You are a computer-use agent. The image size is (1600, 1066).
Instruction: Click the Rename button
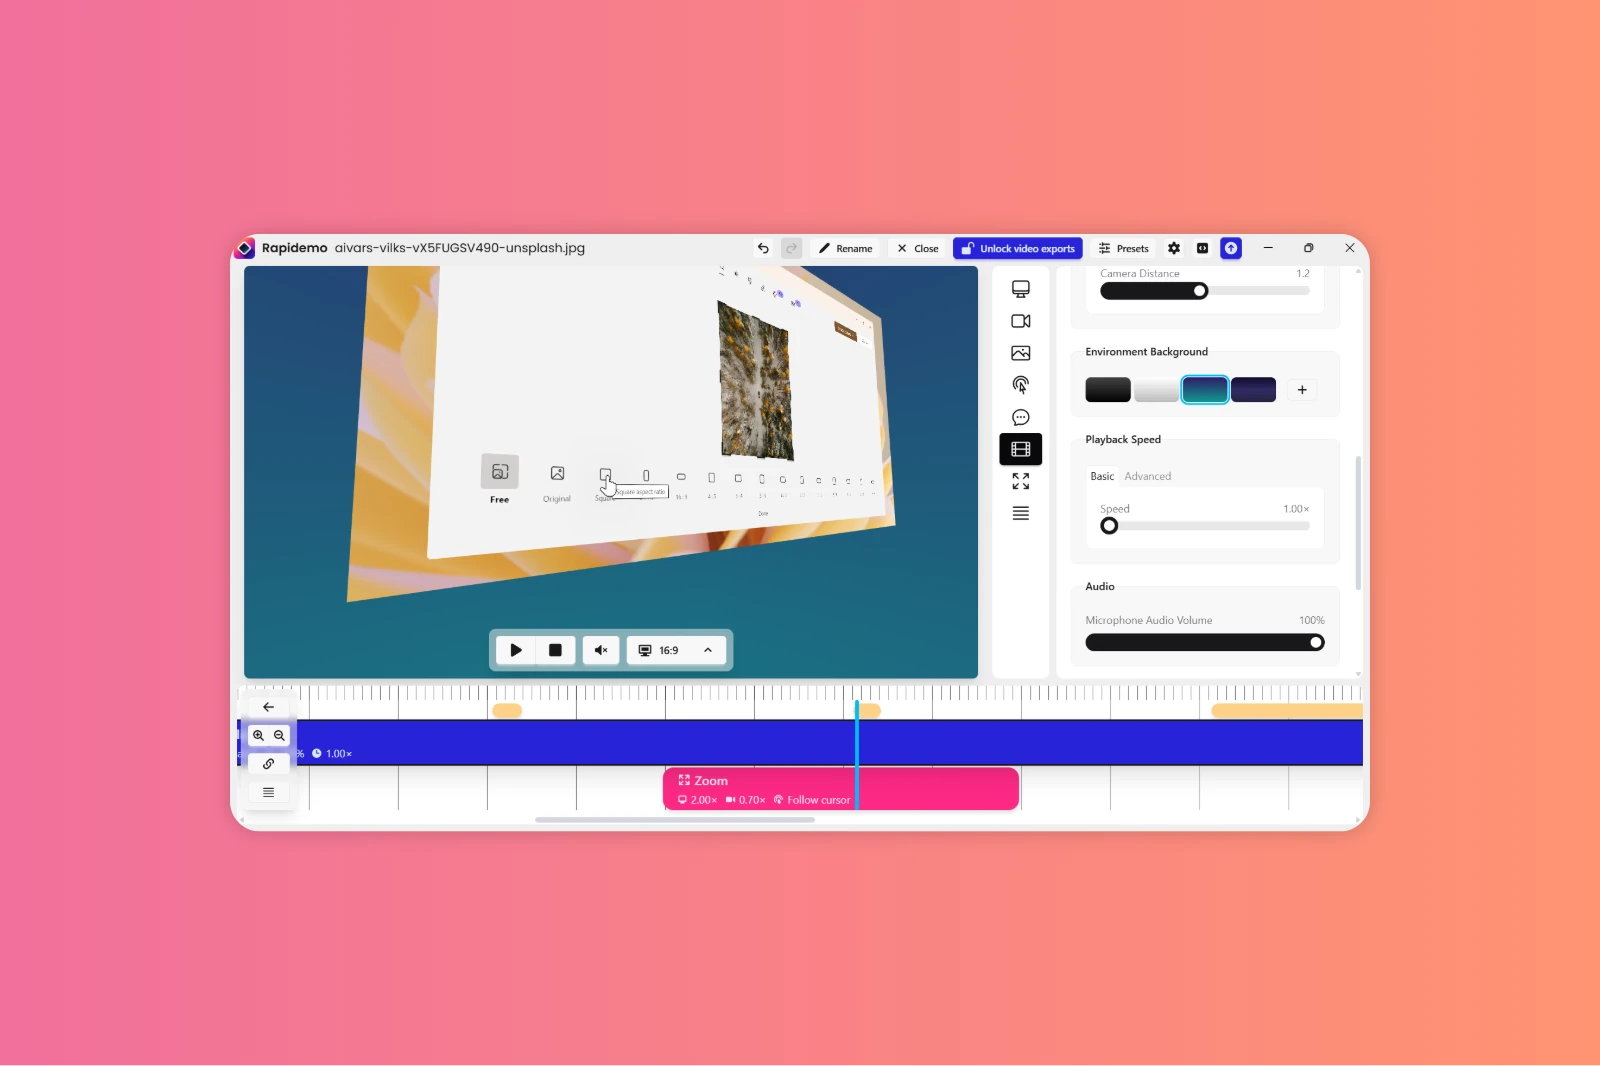(845, 249)
